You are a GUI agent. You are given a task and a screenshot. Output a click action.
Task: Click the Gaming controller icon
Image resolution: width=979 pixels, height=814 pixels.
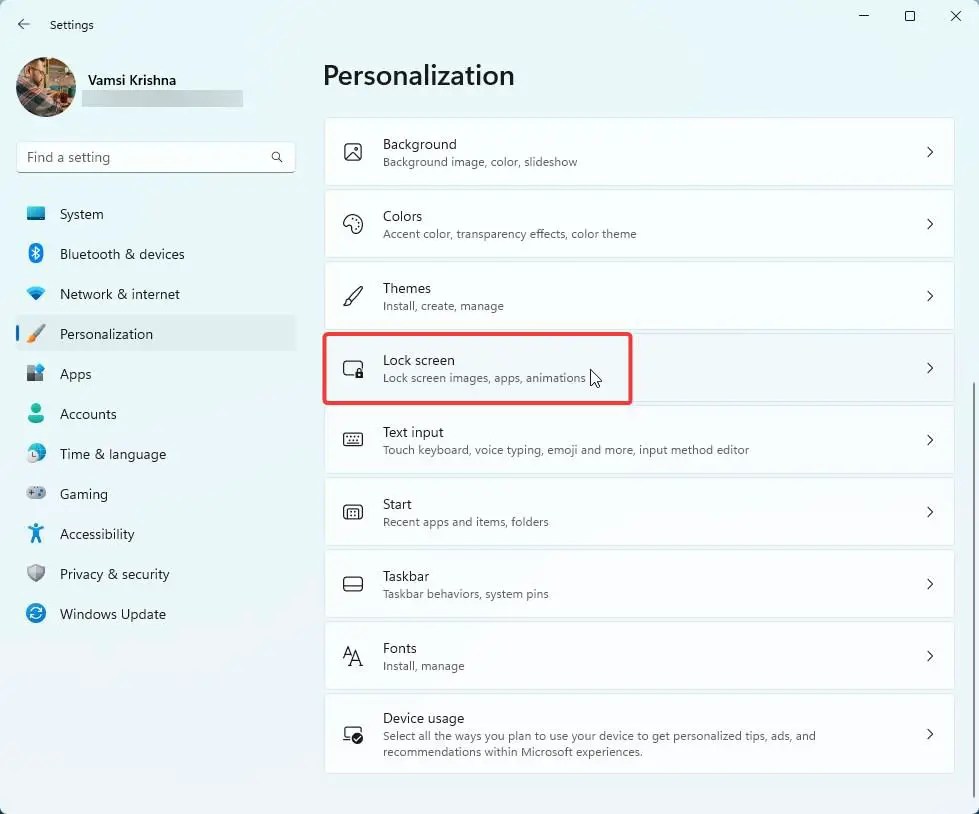pos(36,494)
